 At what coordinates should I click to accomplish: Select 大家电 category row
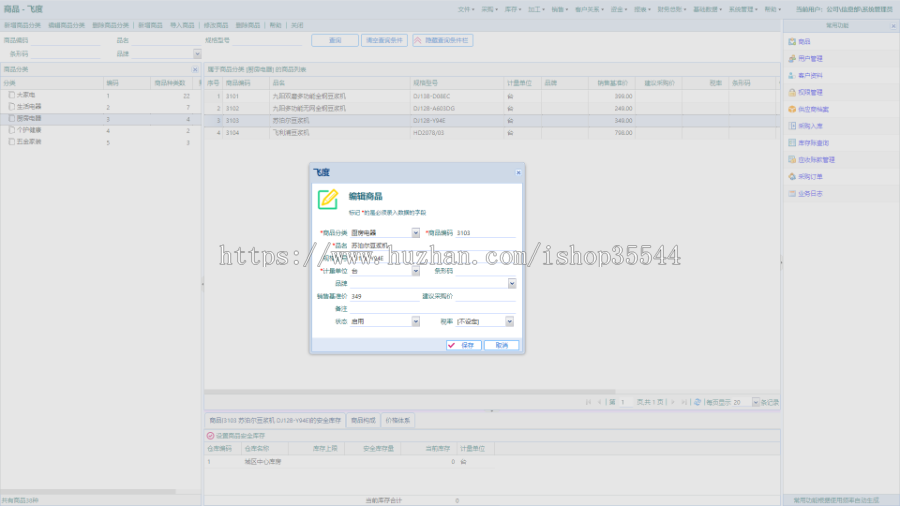tap(100, 95)
